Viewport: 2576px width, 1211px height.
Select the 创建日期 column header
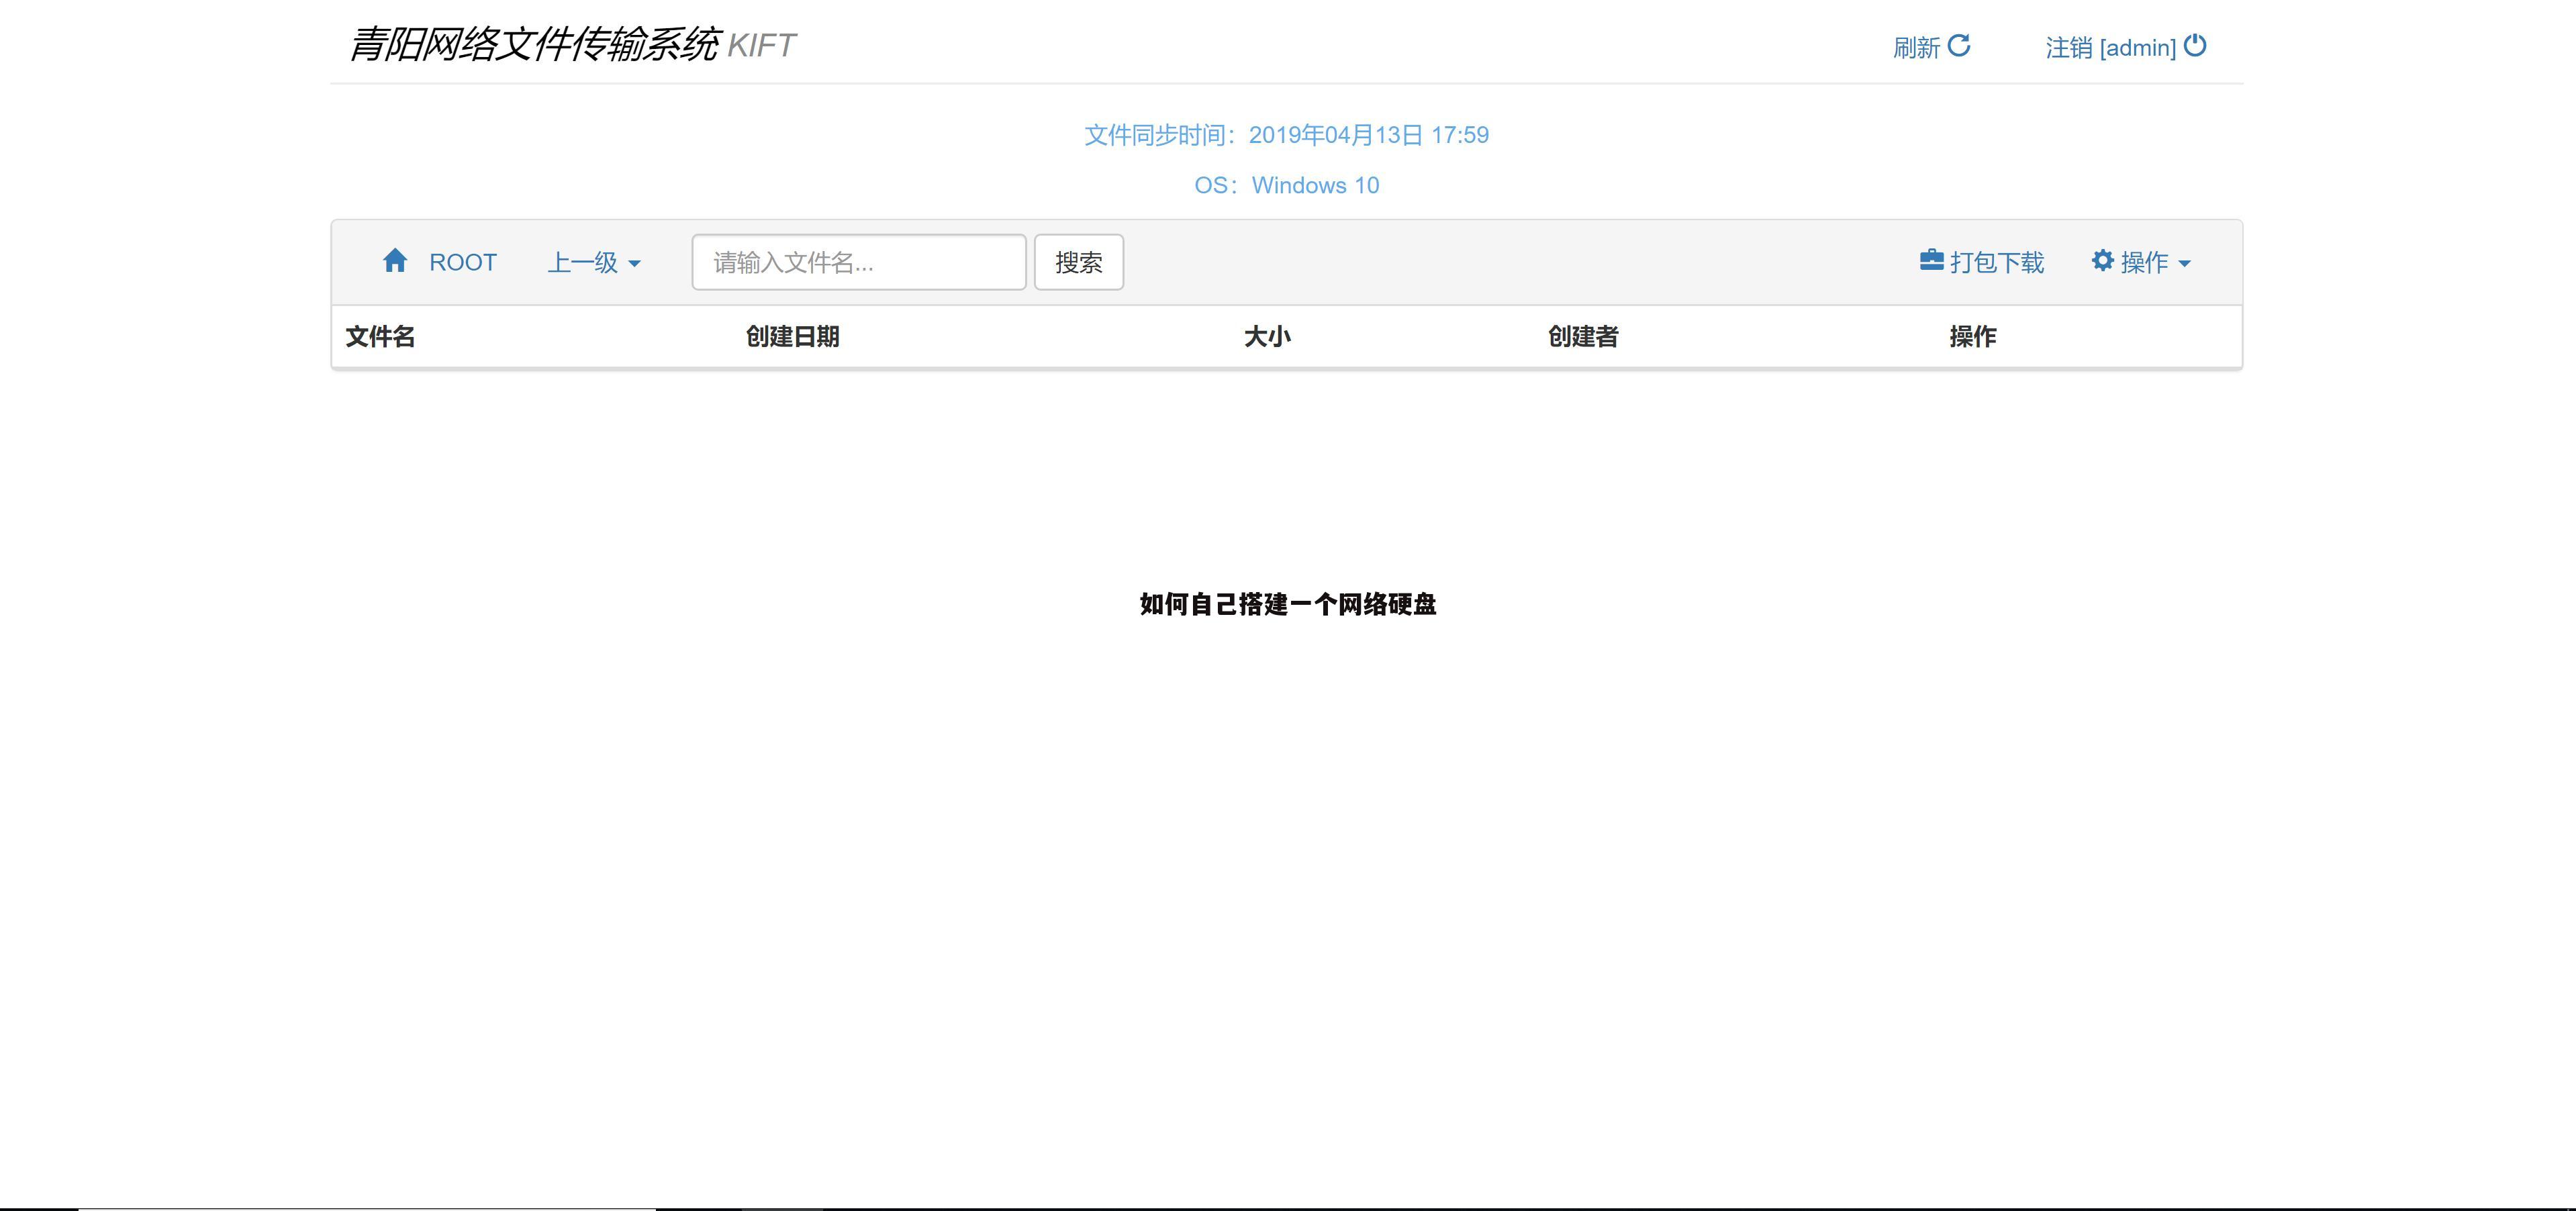pyautogui.click(x=791, y=337)
